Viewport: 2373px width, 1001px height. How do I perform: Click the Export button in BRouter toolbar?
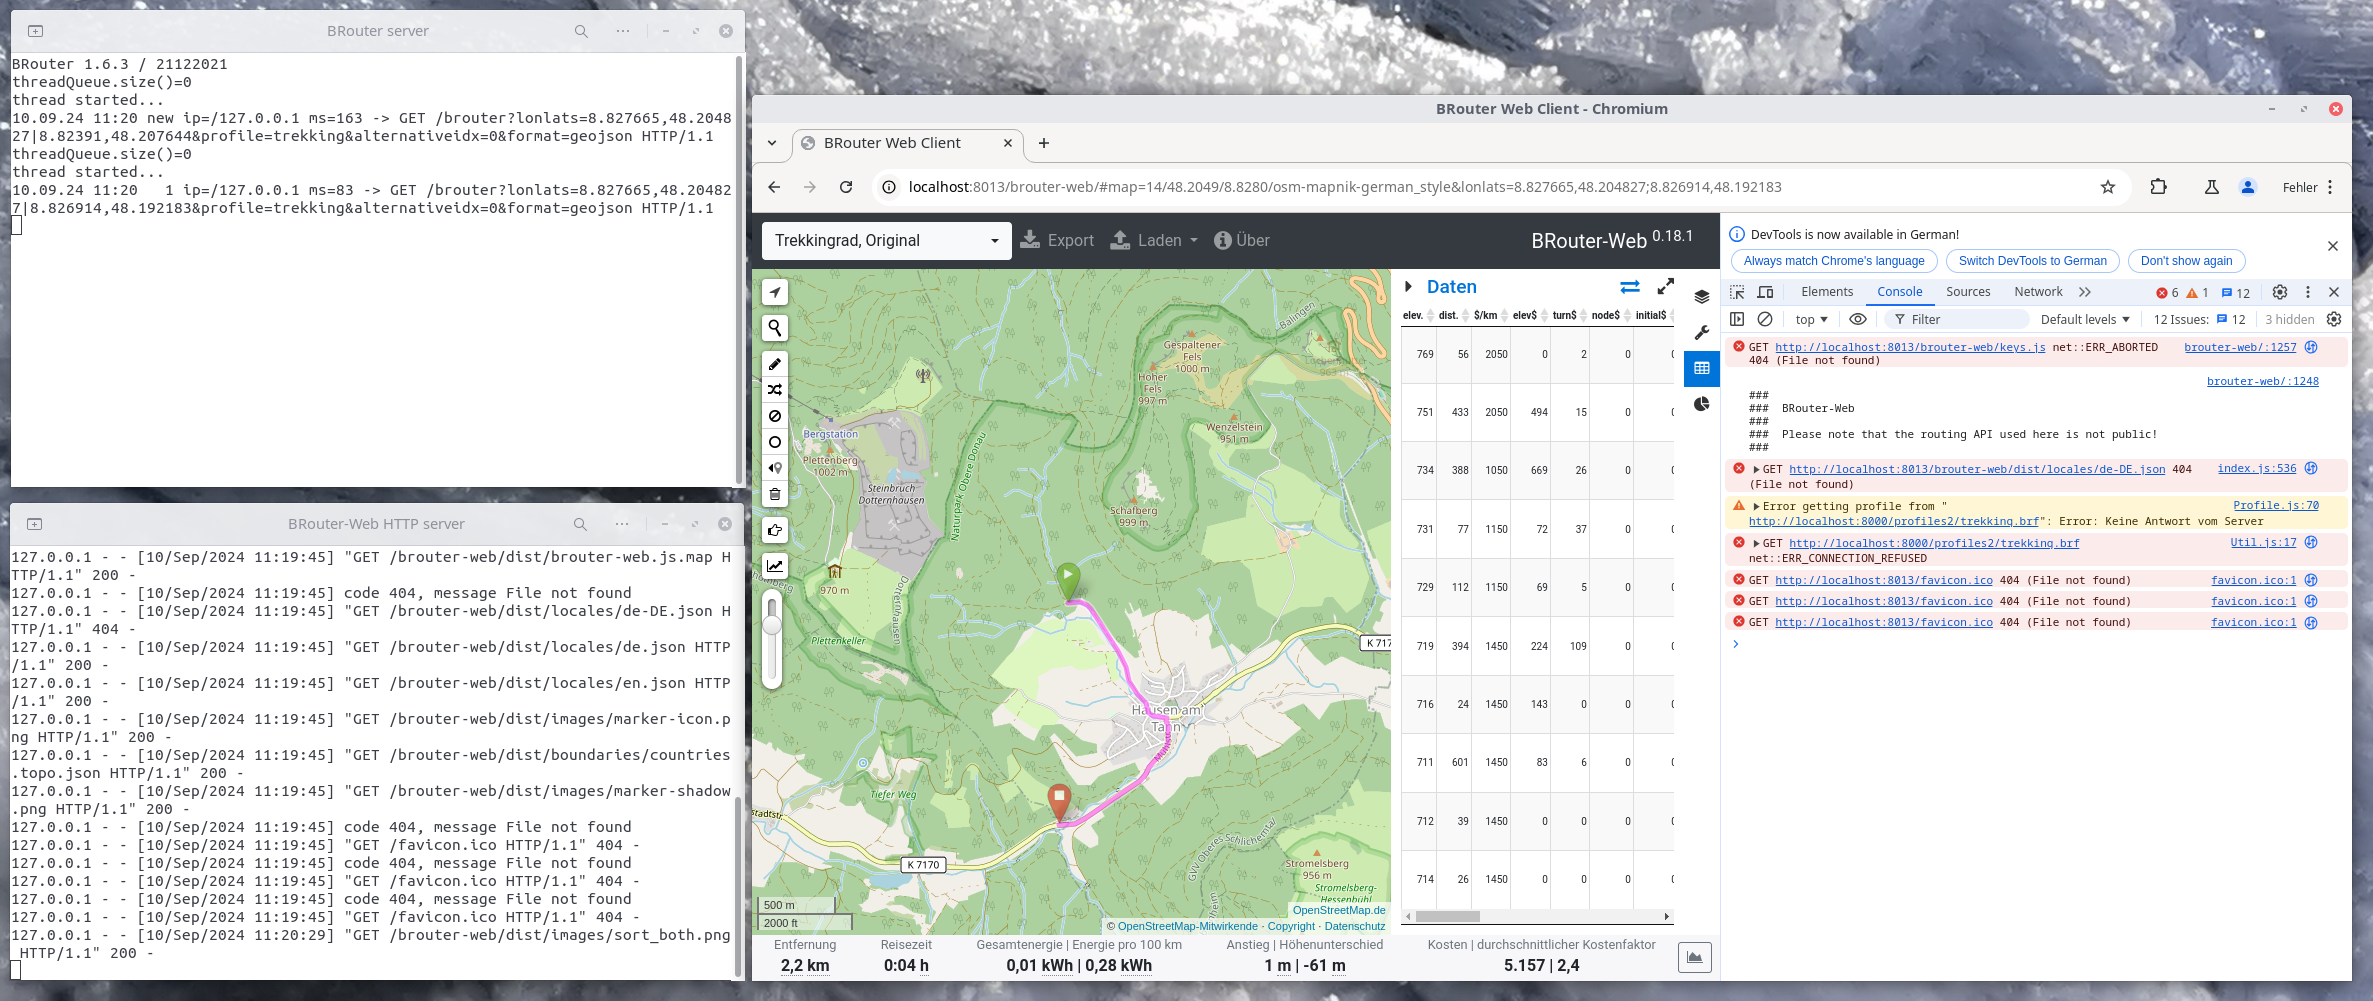(1057, 241)
